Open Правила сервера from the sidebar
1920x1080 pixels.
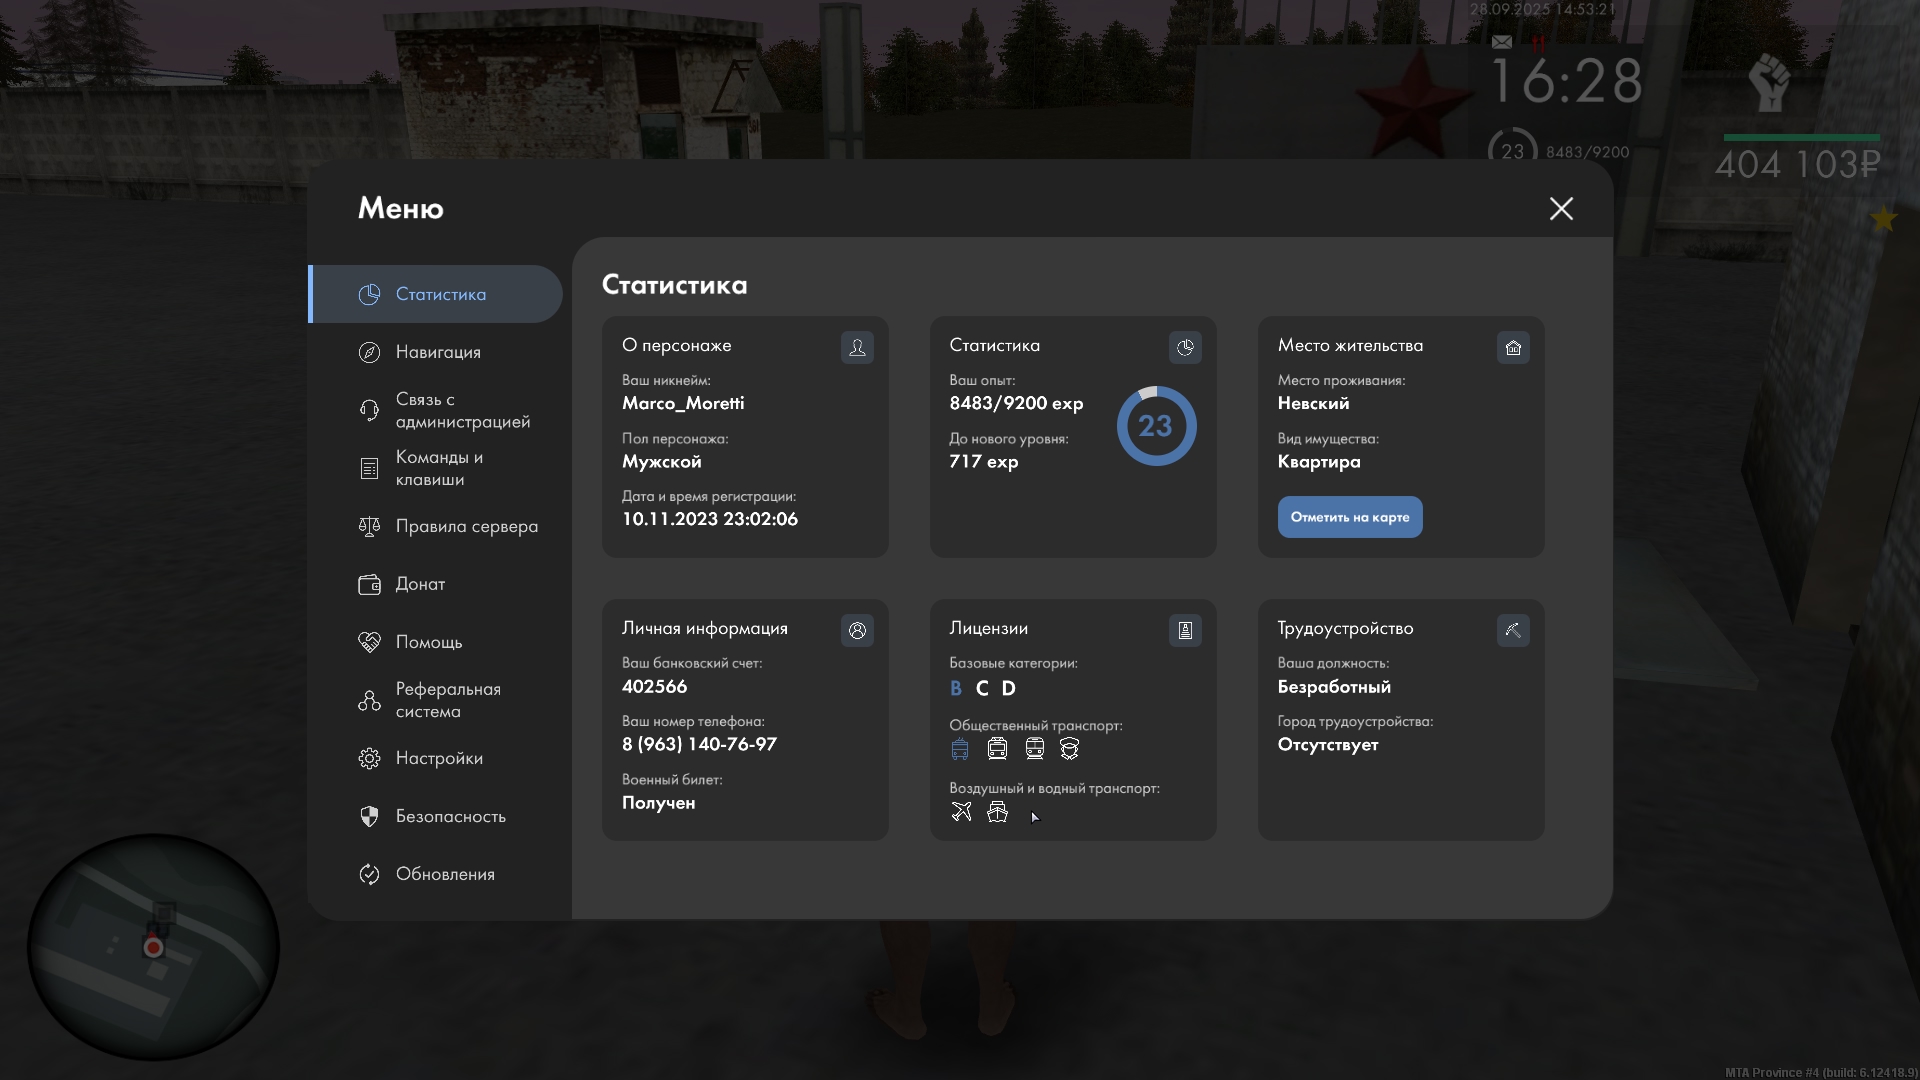(466, 526)
